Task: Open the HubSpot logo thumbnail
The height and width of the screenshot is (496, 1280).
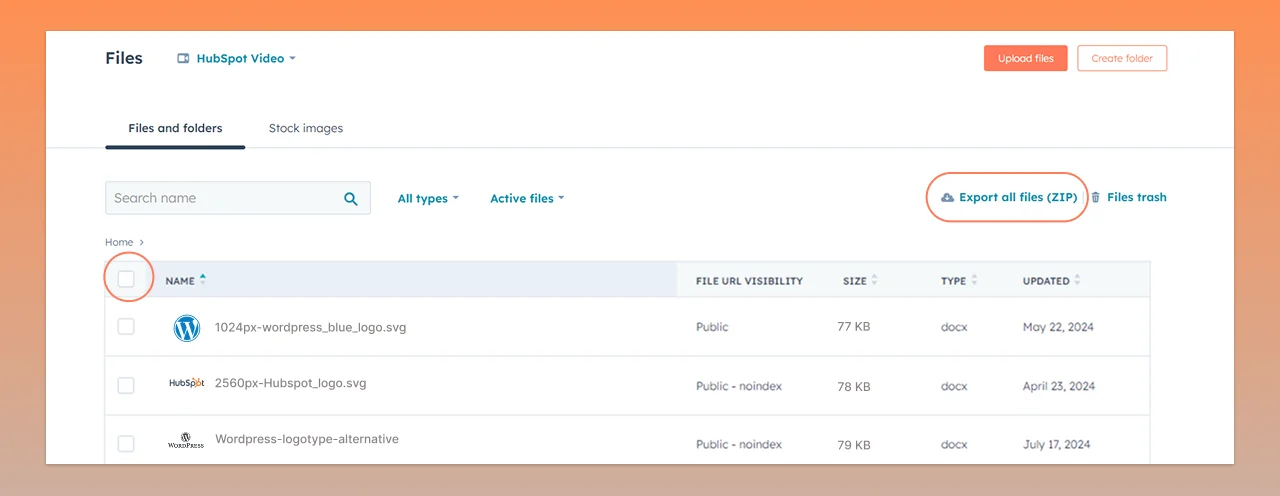Action: point(186,383)
